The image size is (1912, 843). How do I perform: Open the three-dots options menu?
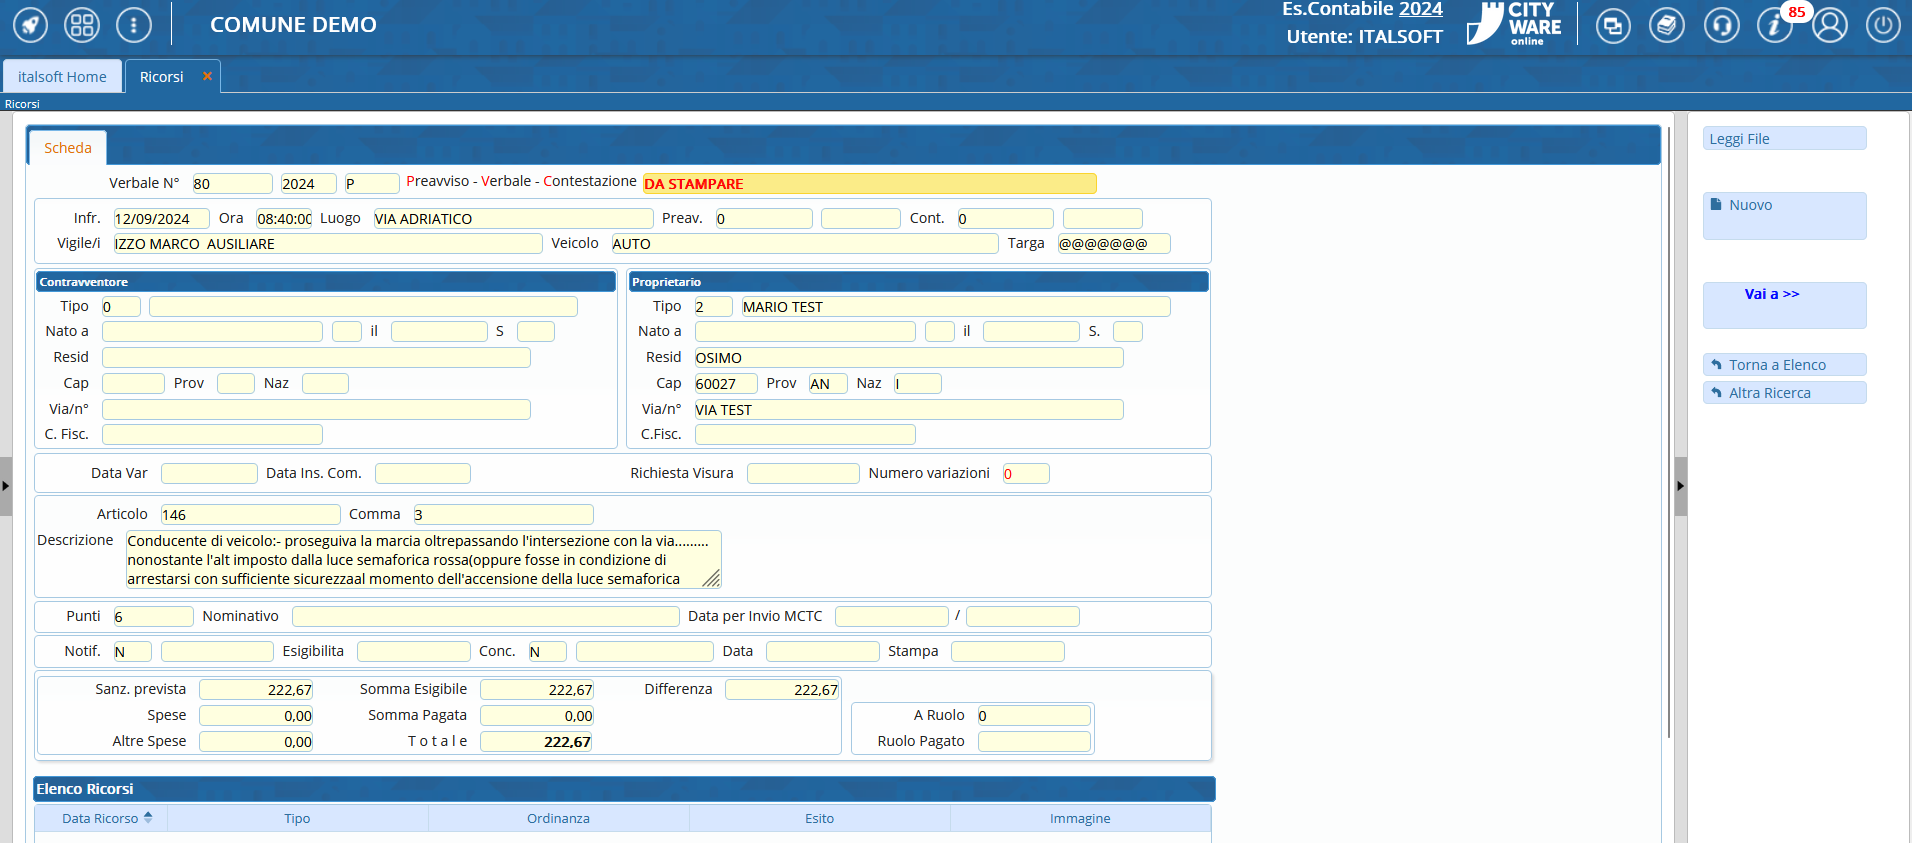(x=134, y=25)
